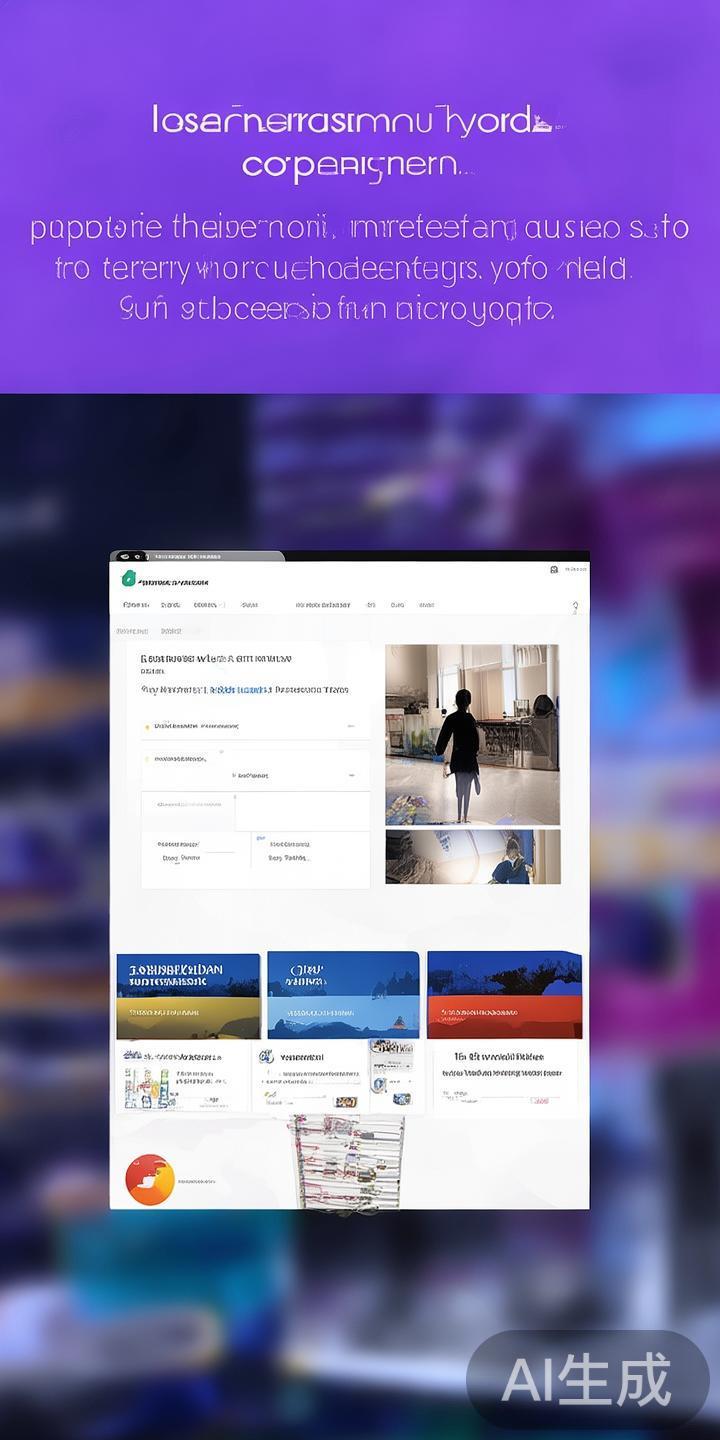Open the banner card with yellow stripe
720x1440 pixels.
(188, 995)
